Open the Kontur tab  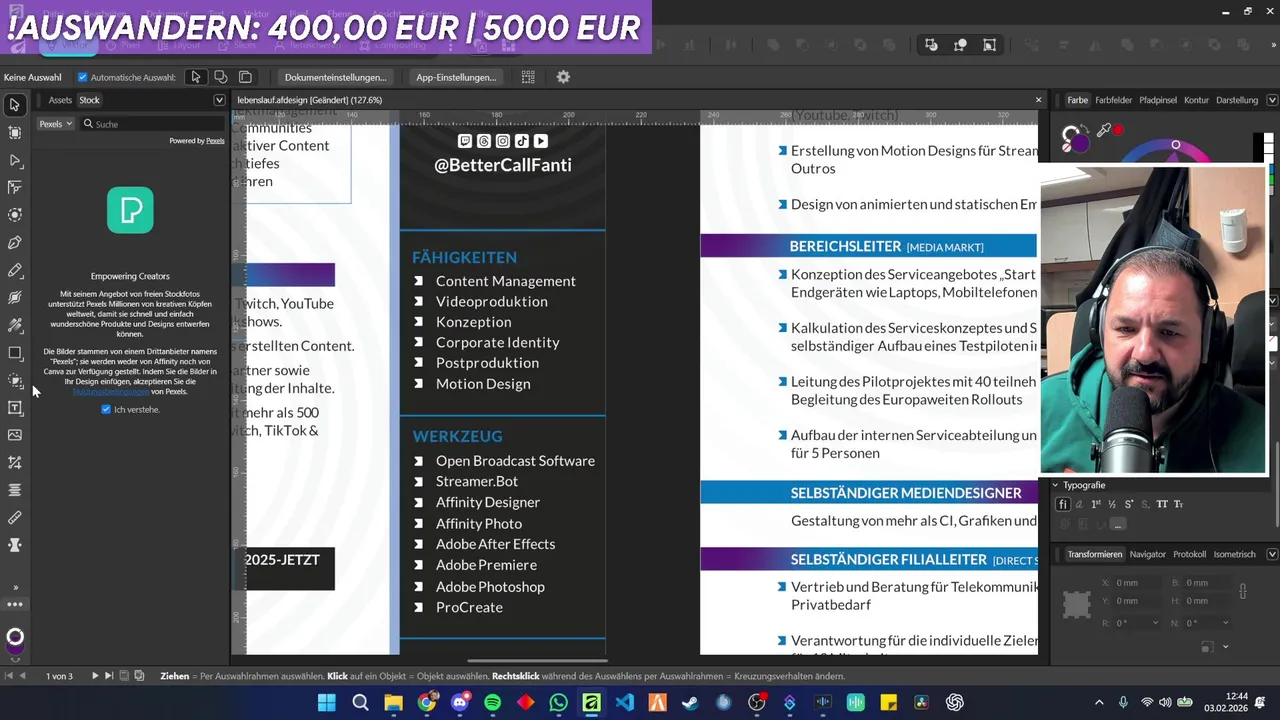click(x=1196, y=100)
